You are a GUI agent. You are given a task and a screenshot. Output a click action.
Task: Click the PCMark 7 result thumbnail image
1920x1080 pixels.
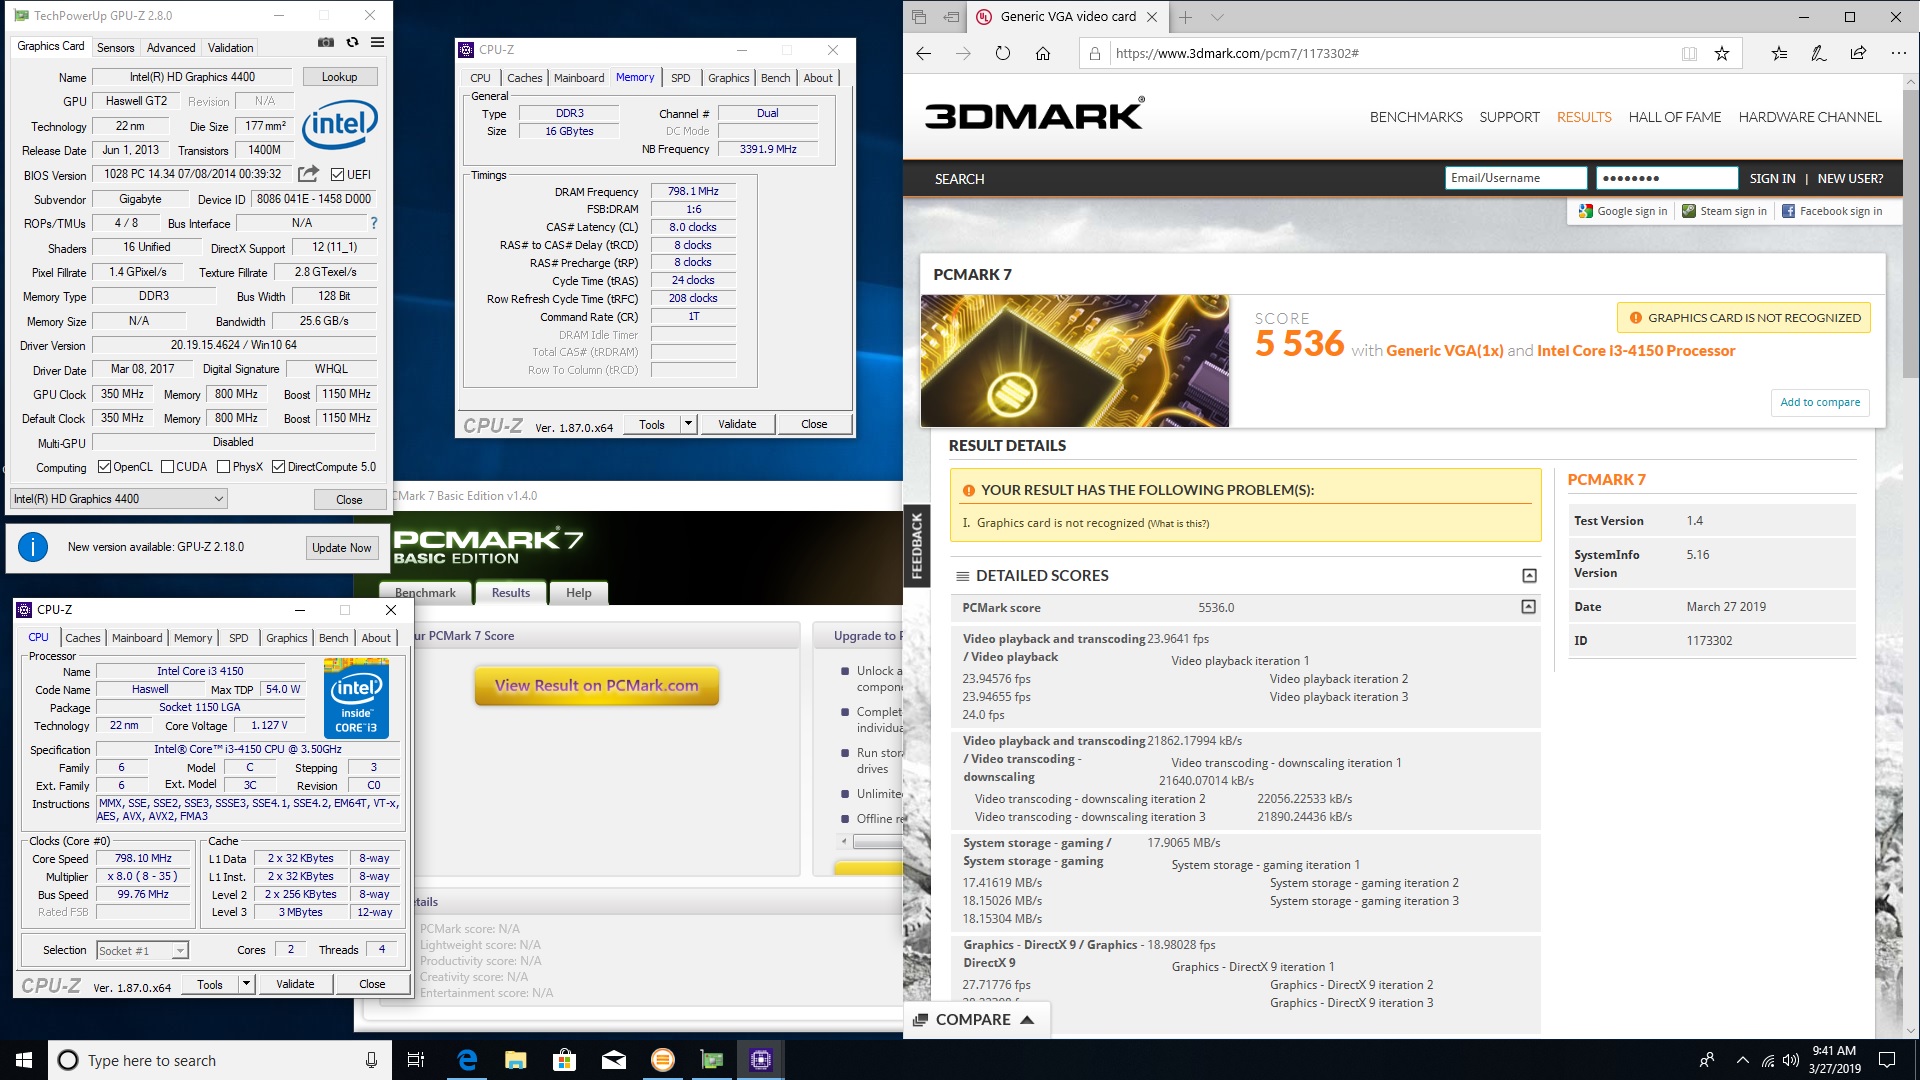[1075, 361]
